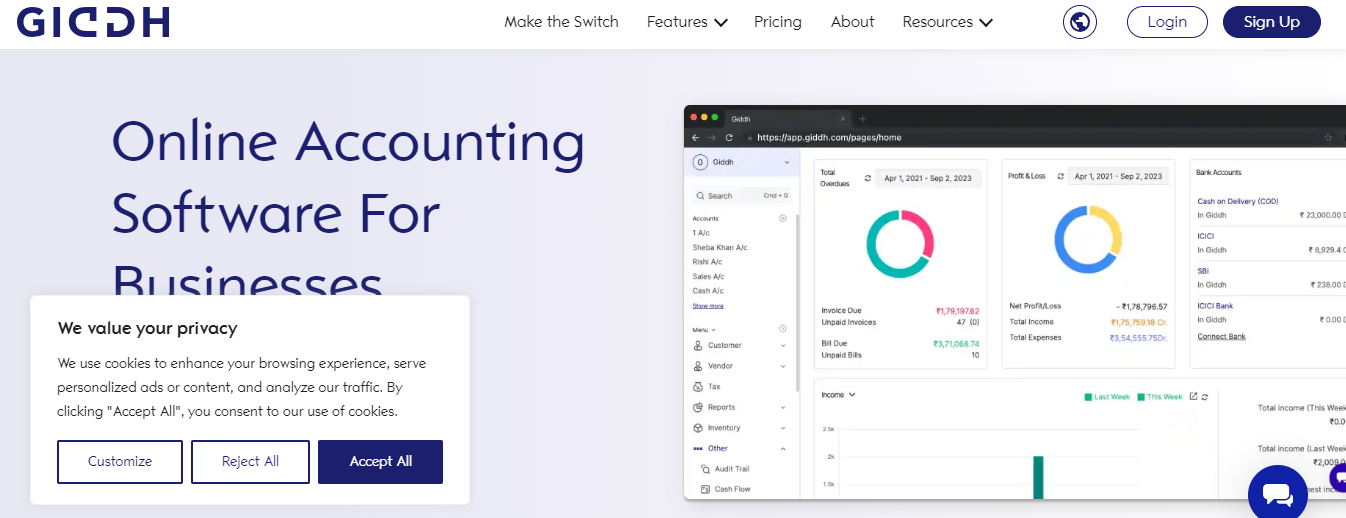Select Rishi A/c account

pos(707,262)
